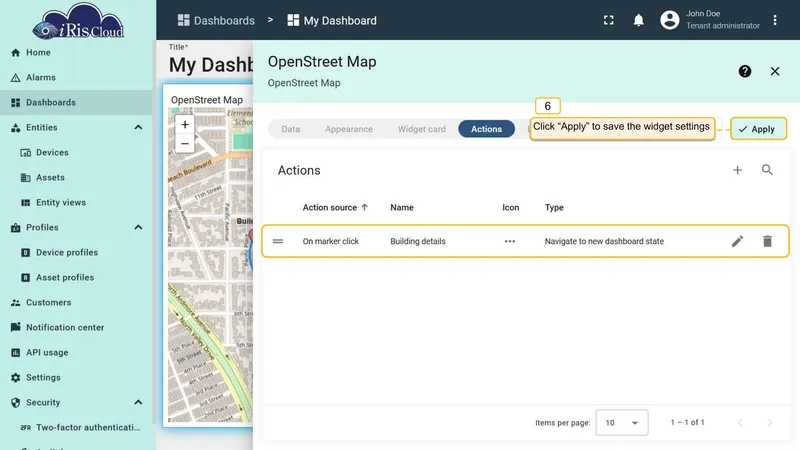Click the Building details action icon dots
Screen dimensions: 800x450
(x=510, y=241)
